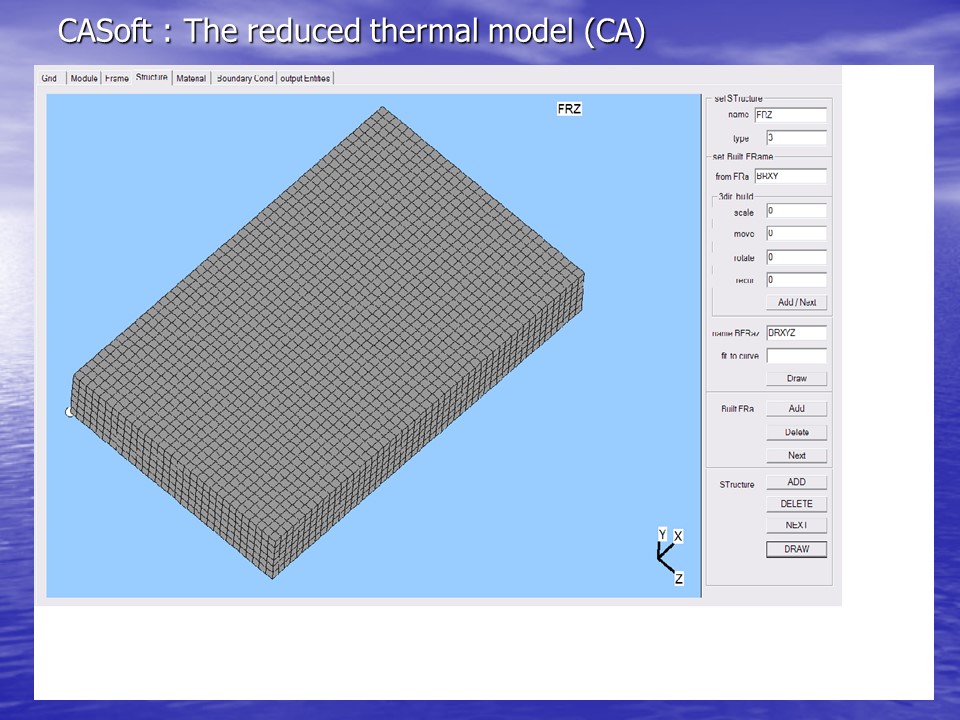Image resolution: width=960 pixels, height=720 pixels.
Task: Click the uppercase DRAW button
Action: (x=796, y=549)
